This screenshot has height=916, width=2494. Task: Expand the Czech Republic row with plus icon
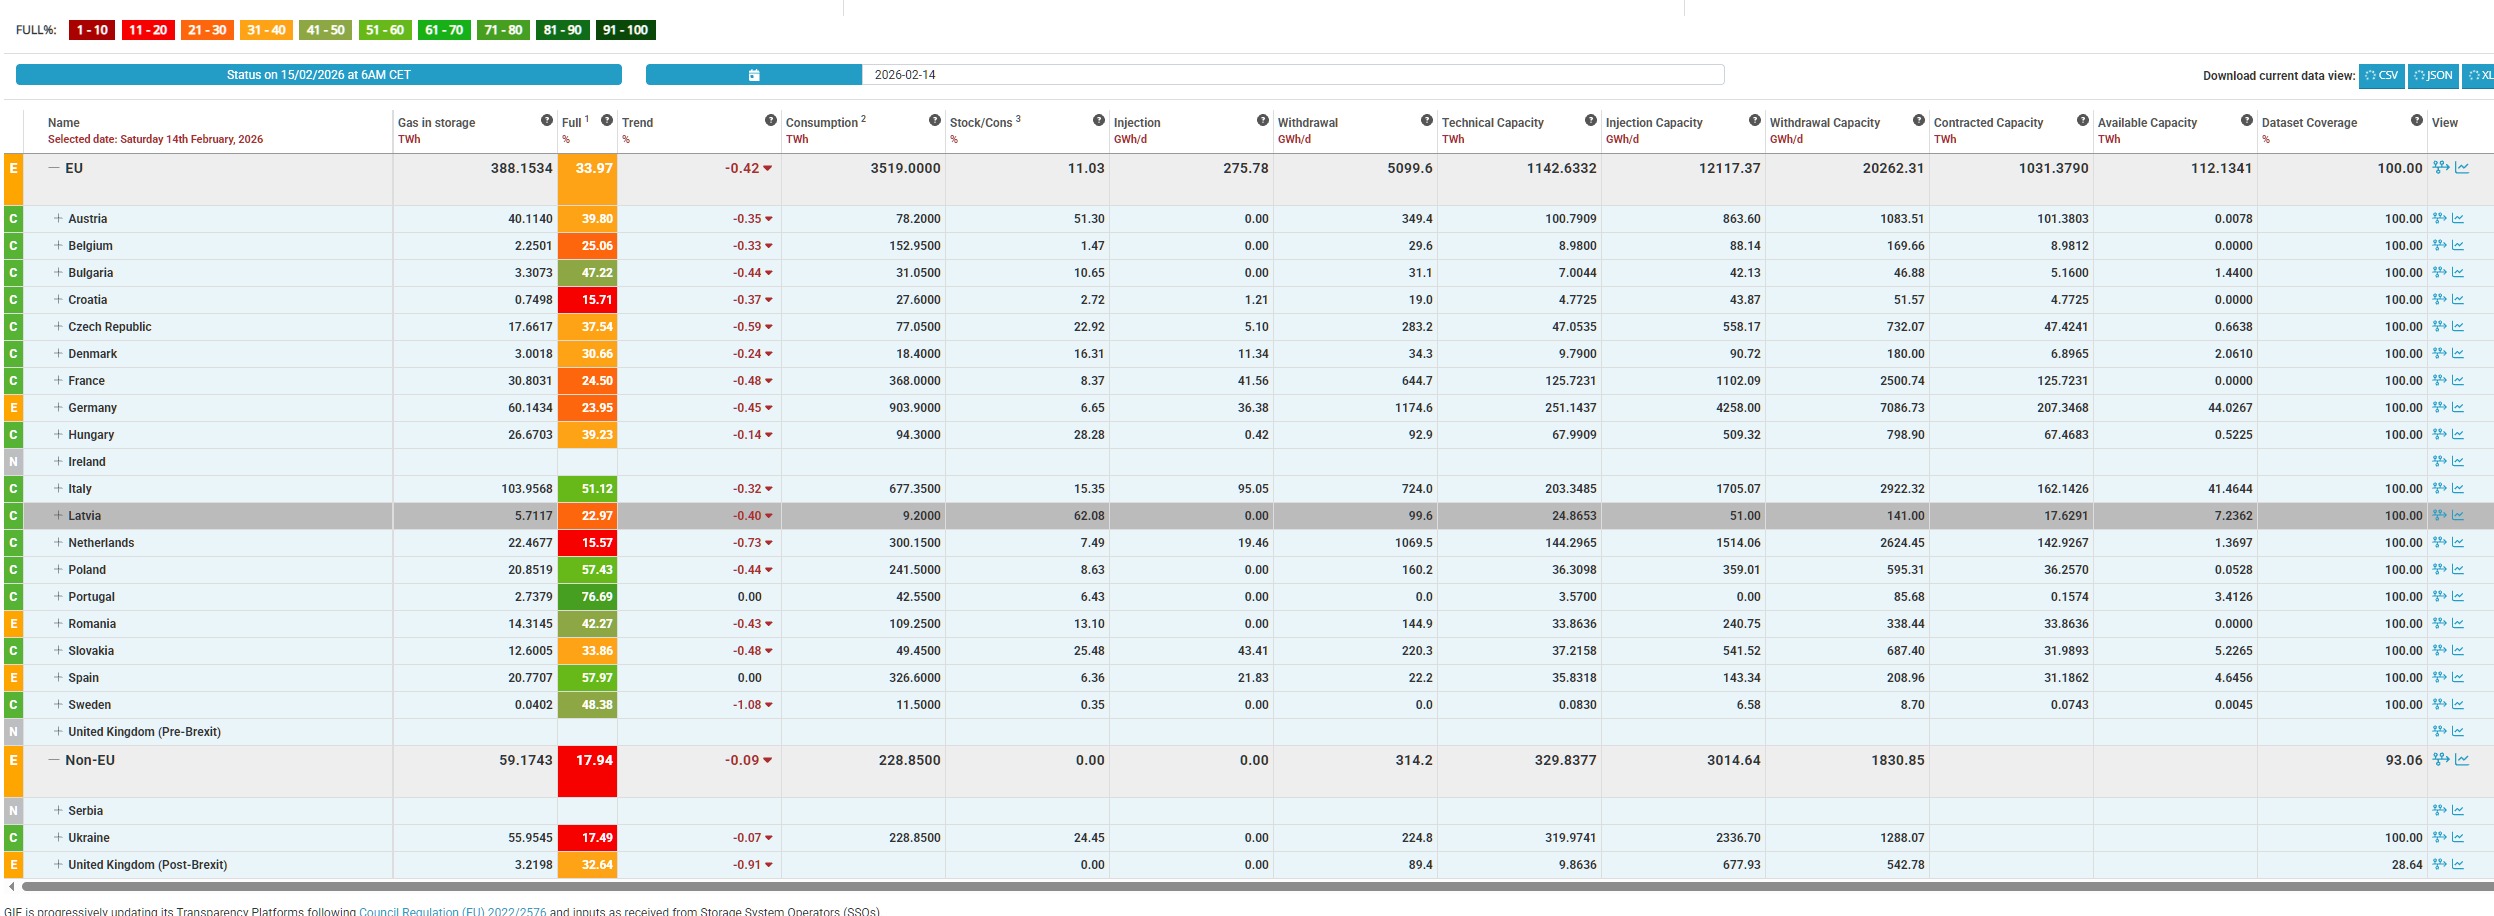(58, 326)
